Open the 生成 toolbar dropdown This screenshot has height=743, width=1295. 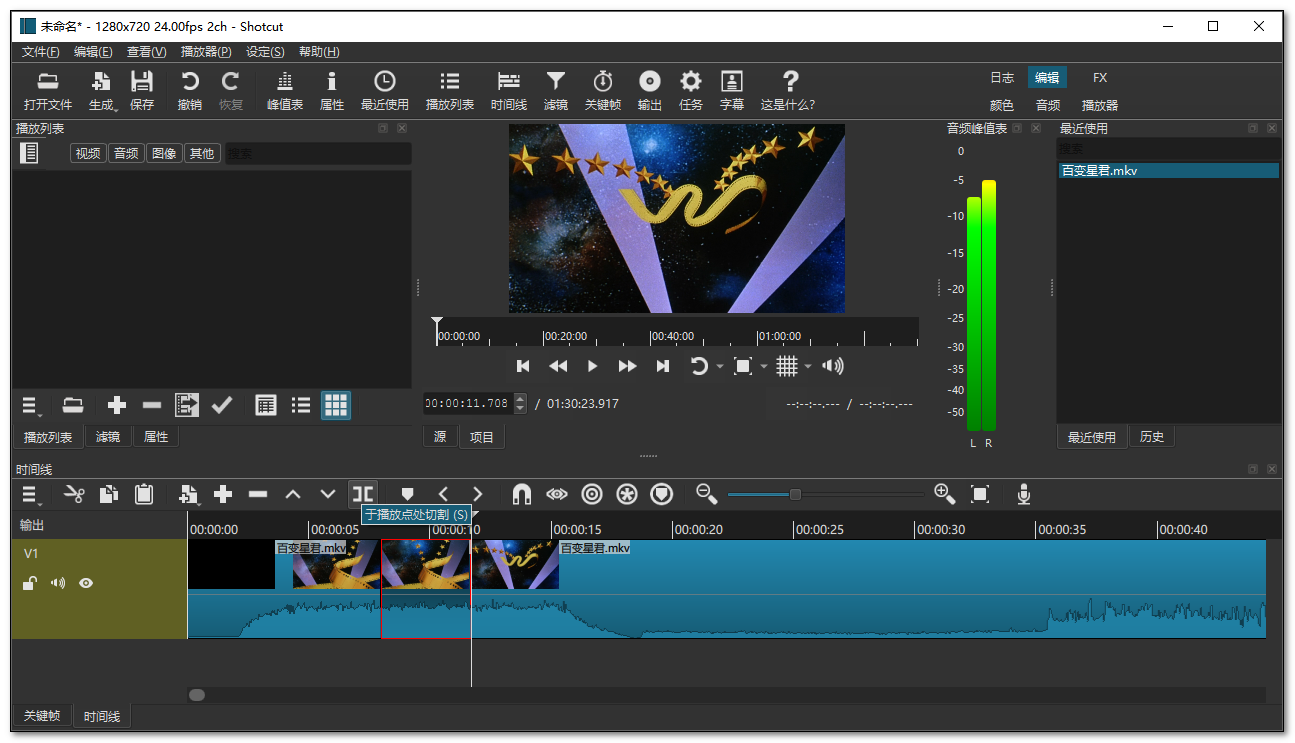(x=102, y=91)
